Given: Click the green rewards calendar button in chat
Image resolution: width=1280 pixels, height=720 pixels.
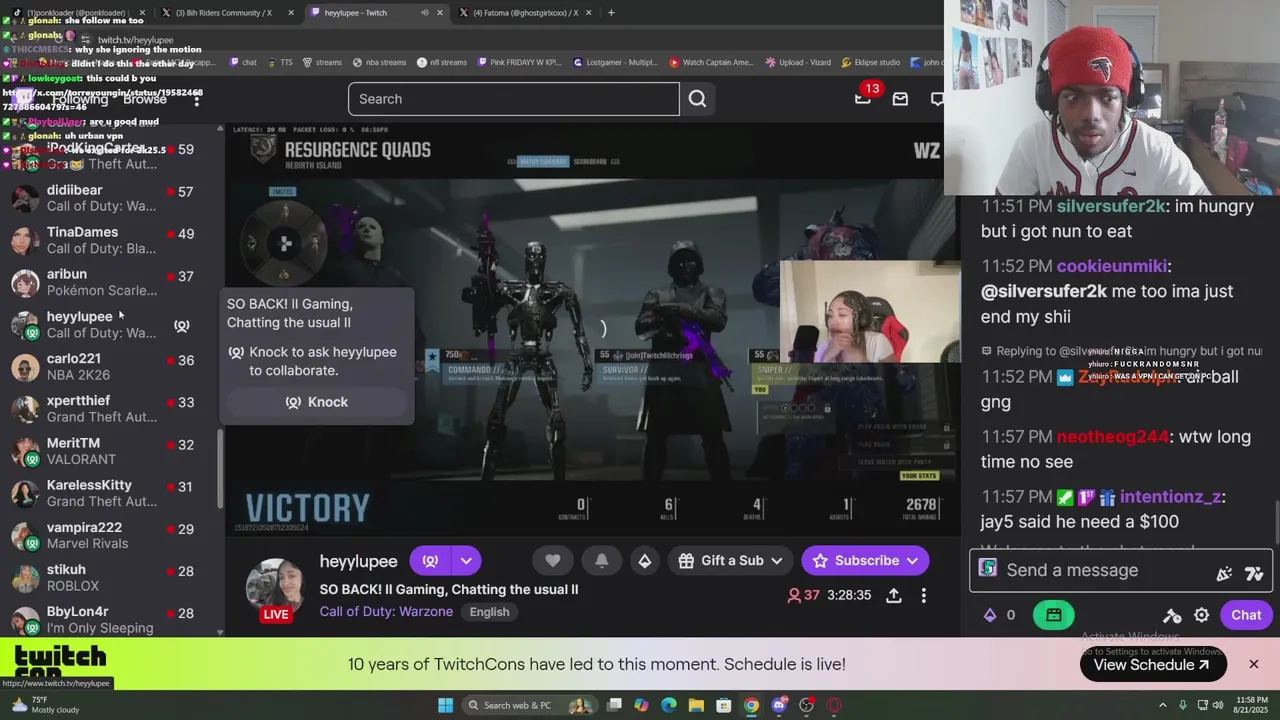Looking at the screenshot, I should point(1054,615).
